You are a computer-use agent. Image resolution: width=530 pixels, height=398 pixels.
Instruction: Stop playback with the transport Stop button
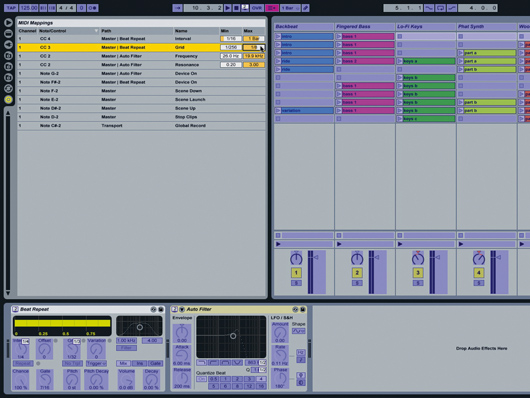pyautogui.click(x=236, y=8)
